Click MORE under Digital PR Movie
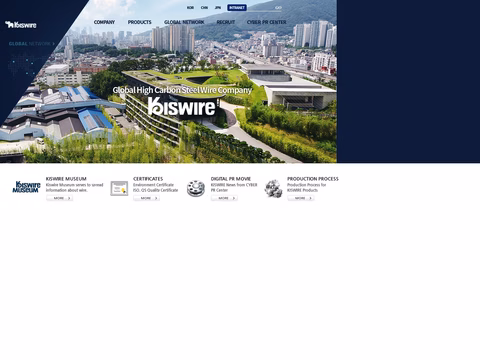 point(224,198)
